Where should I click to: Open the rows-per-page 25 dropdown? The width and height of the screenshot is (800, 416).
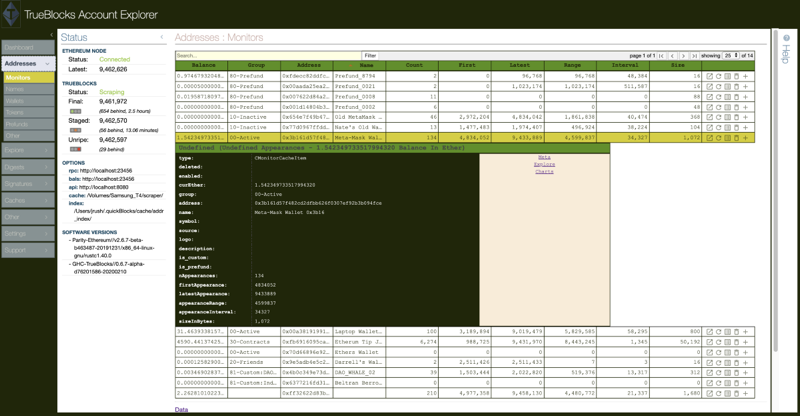730,55
